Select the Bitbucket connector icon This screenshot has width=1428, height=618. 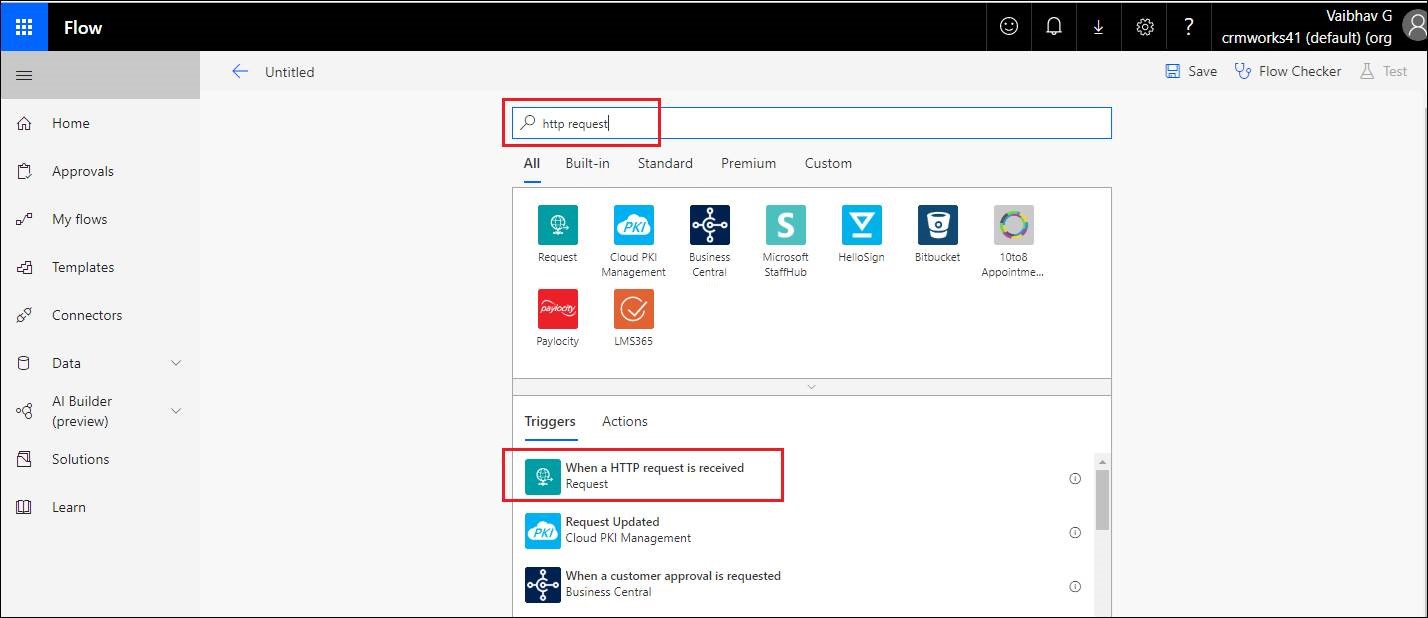coord(937,225)
